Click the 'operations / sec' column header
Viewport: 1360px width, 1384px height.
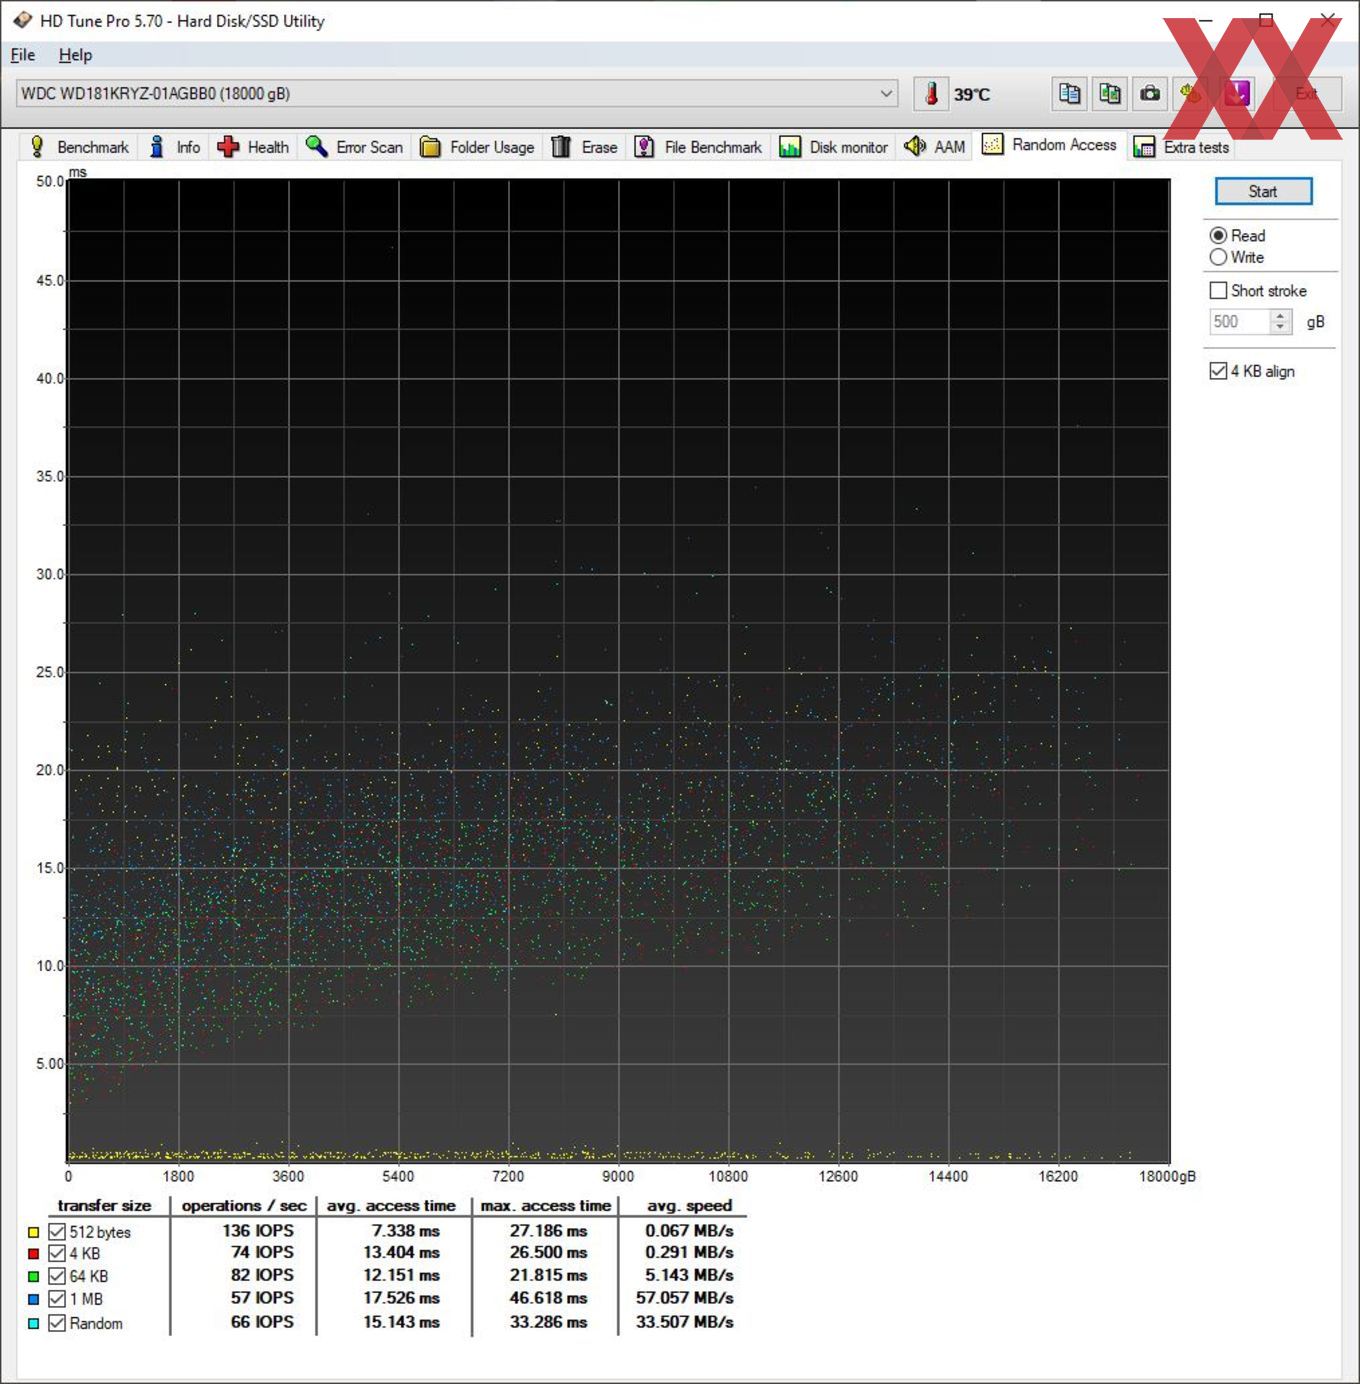244,1206
